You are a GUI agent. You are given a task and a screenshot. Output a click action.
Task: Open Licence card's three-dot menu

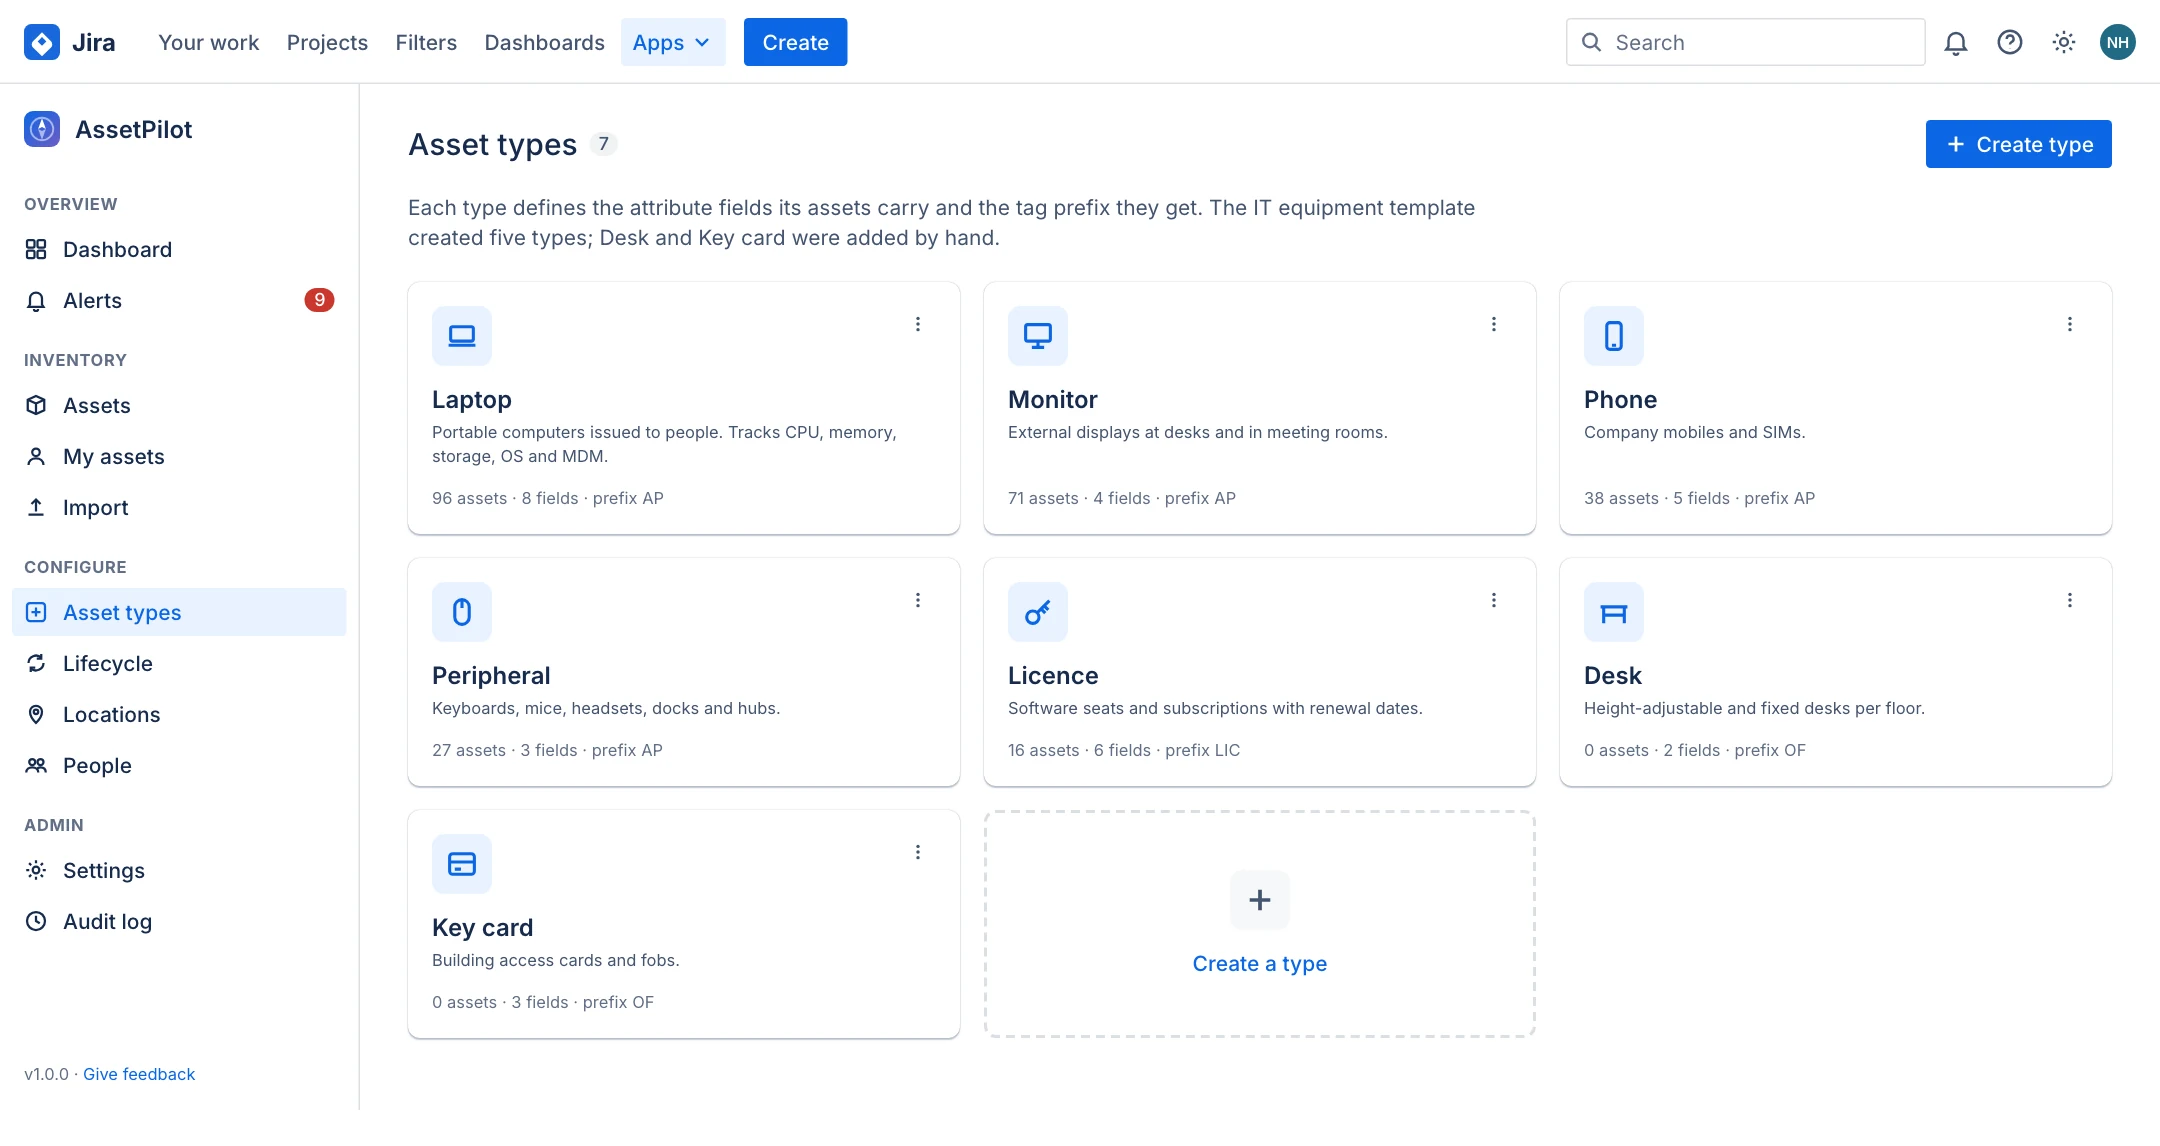point(1493,600)
